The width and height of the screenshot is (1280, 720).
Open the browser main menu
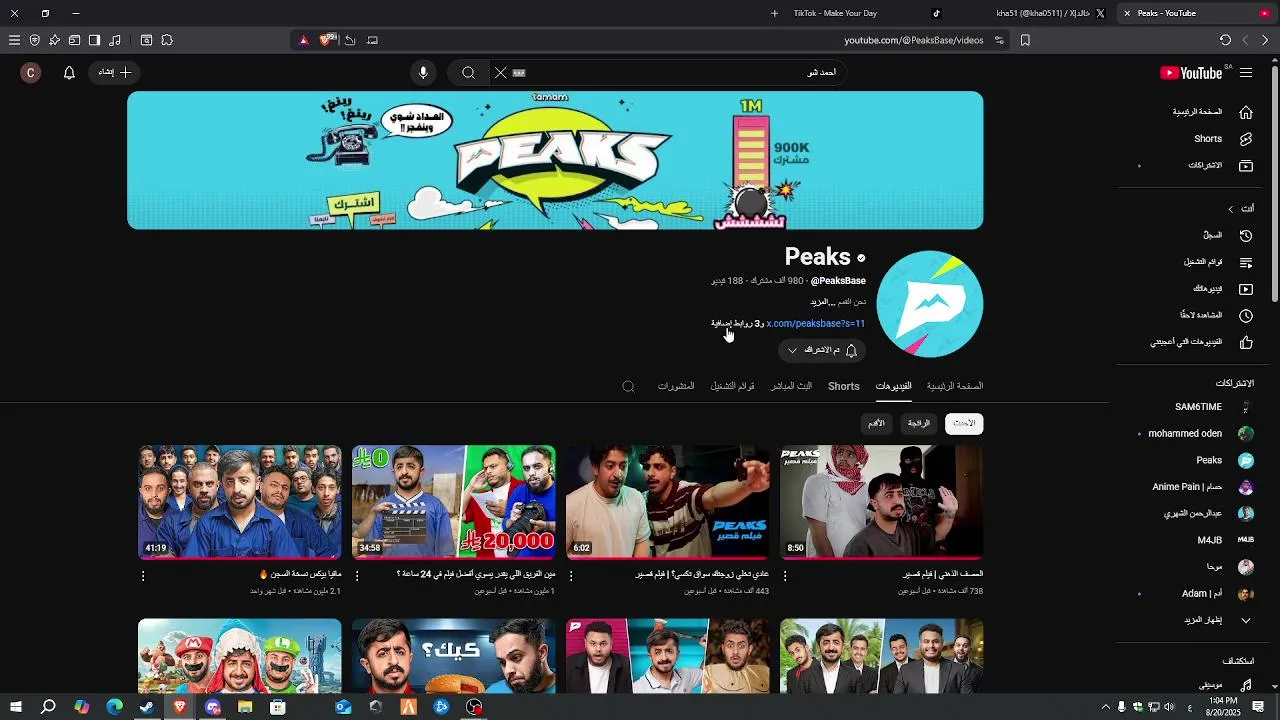click(x=14, y=40)
